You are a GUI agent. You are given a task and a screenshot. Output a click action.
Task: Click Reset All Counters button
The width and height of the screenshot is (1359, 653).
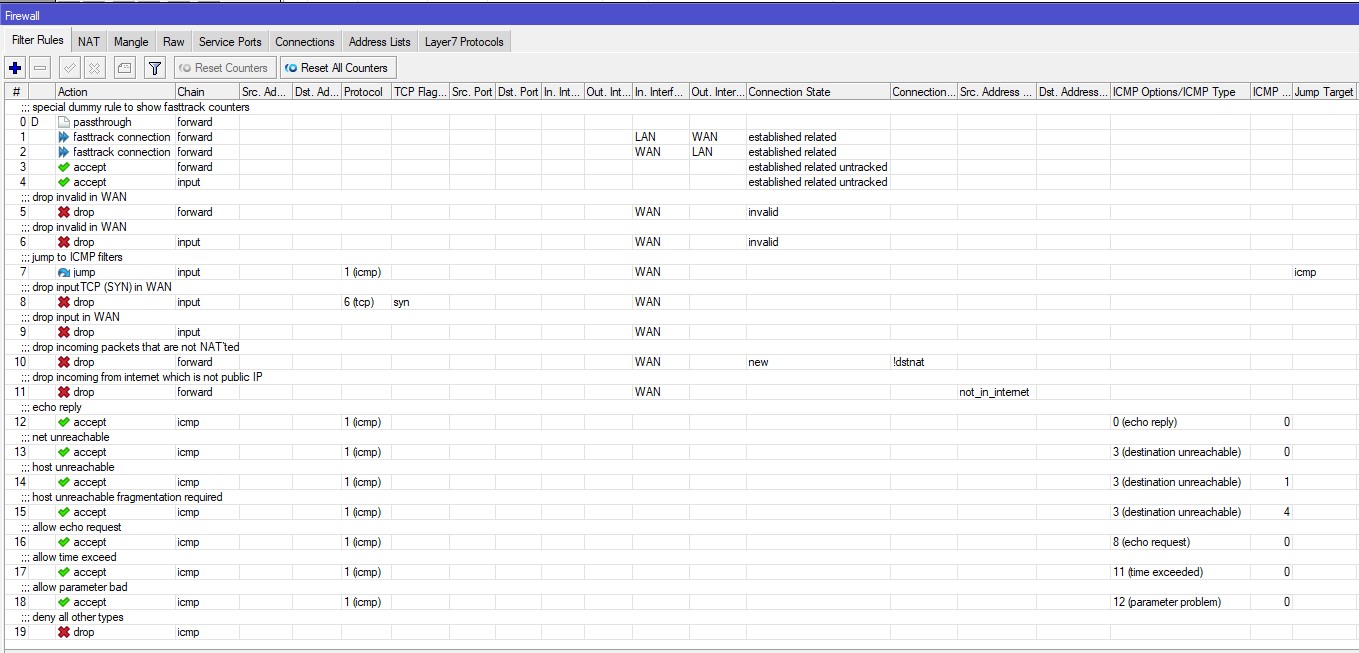click(336, 68)
